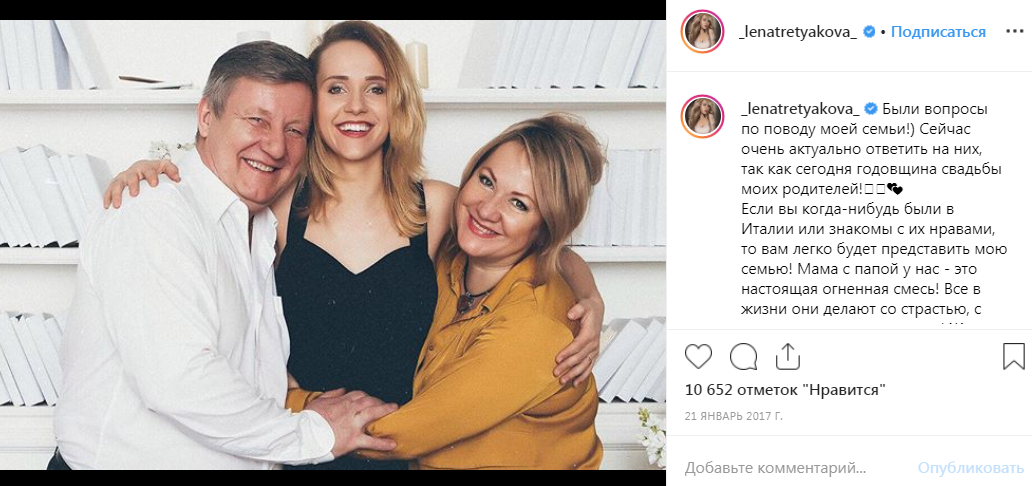
Task: Open the profile avatar in the post header
Action: tap(703, 32)
